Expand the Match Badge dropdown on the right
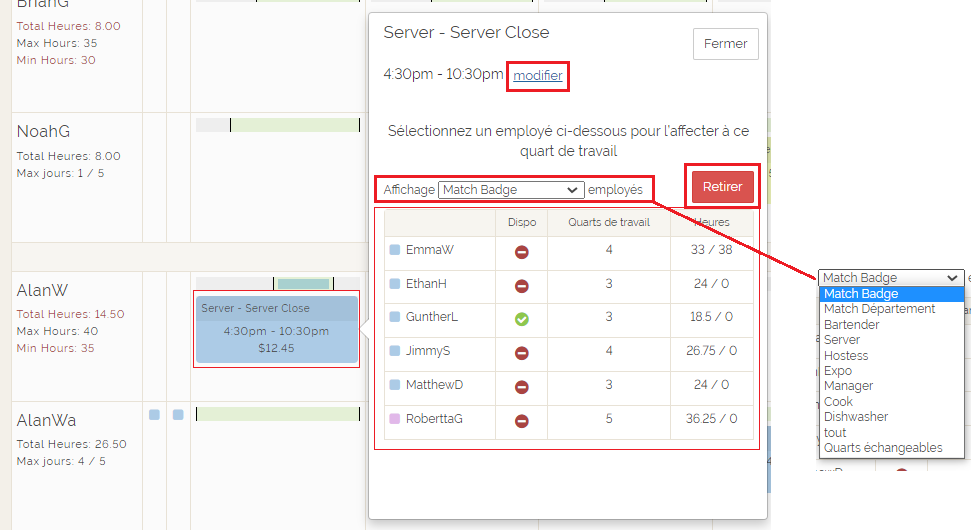This screenshot has height=530, width=971. (891, 278)
